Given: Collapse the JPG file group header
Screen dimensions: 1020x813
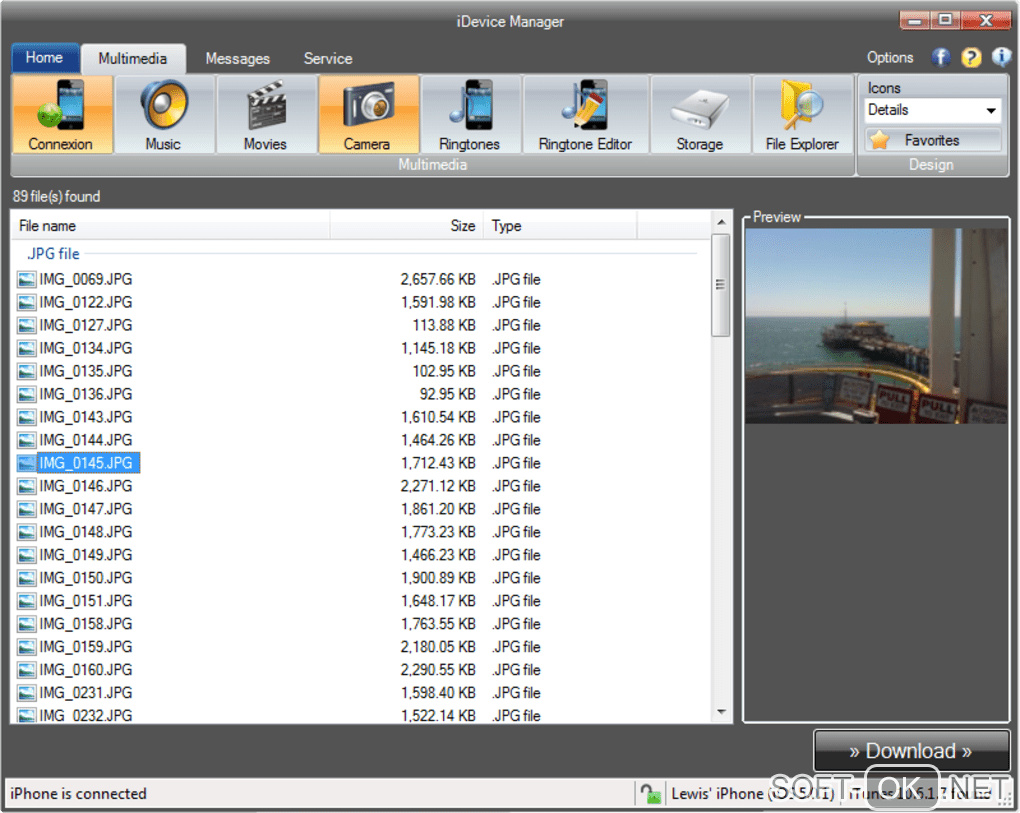Looking at the screenshot, I should pyautogui.click(x=53, y=254).
